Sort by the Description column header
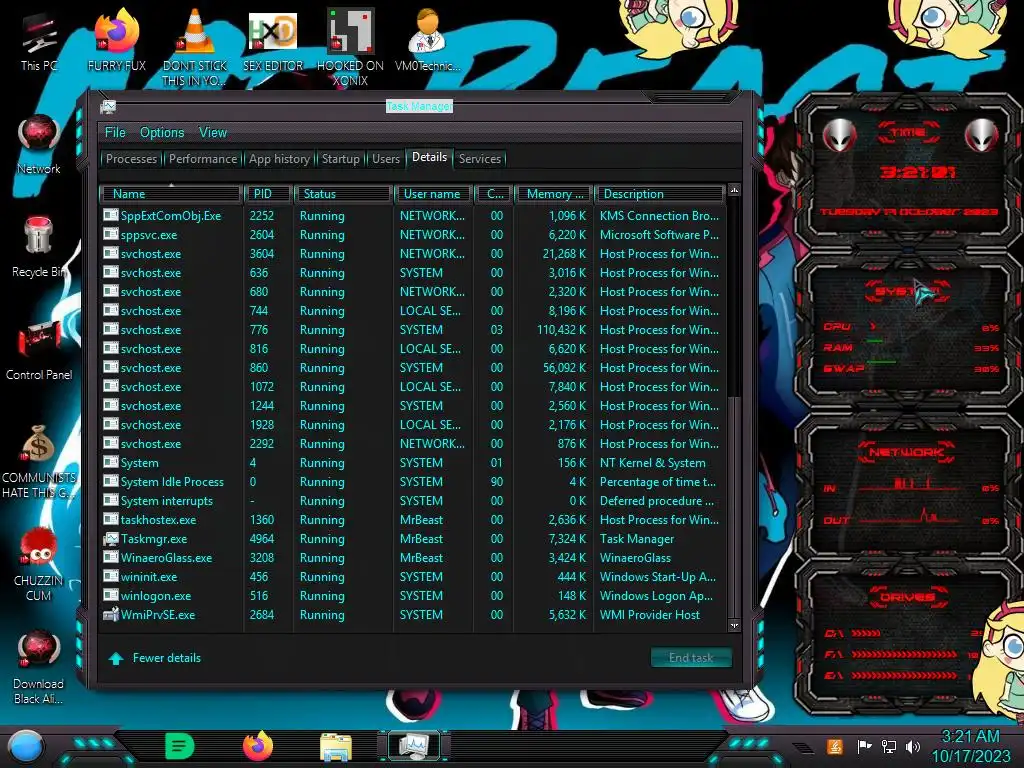The image size is (1024, 768). coord(660,194)
